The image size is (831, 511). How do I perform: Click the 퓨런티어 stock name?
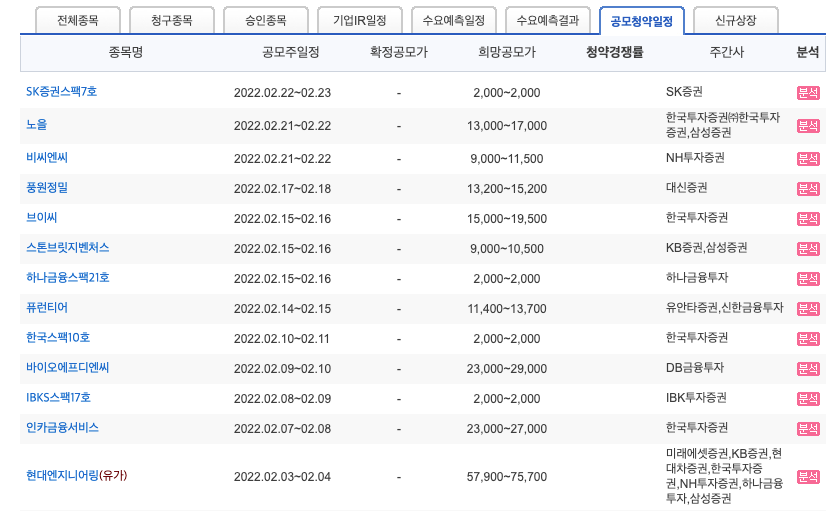coord(47,307)
